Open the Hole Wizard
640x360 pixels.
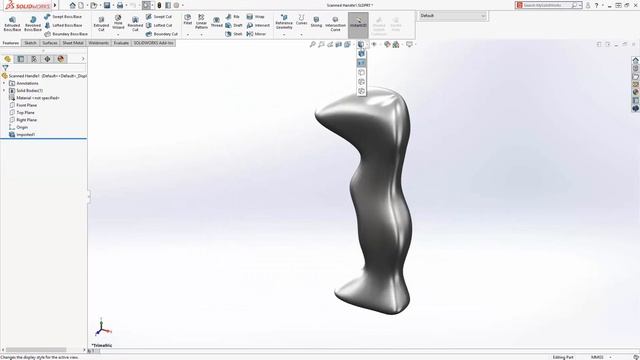click(118, 22)
